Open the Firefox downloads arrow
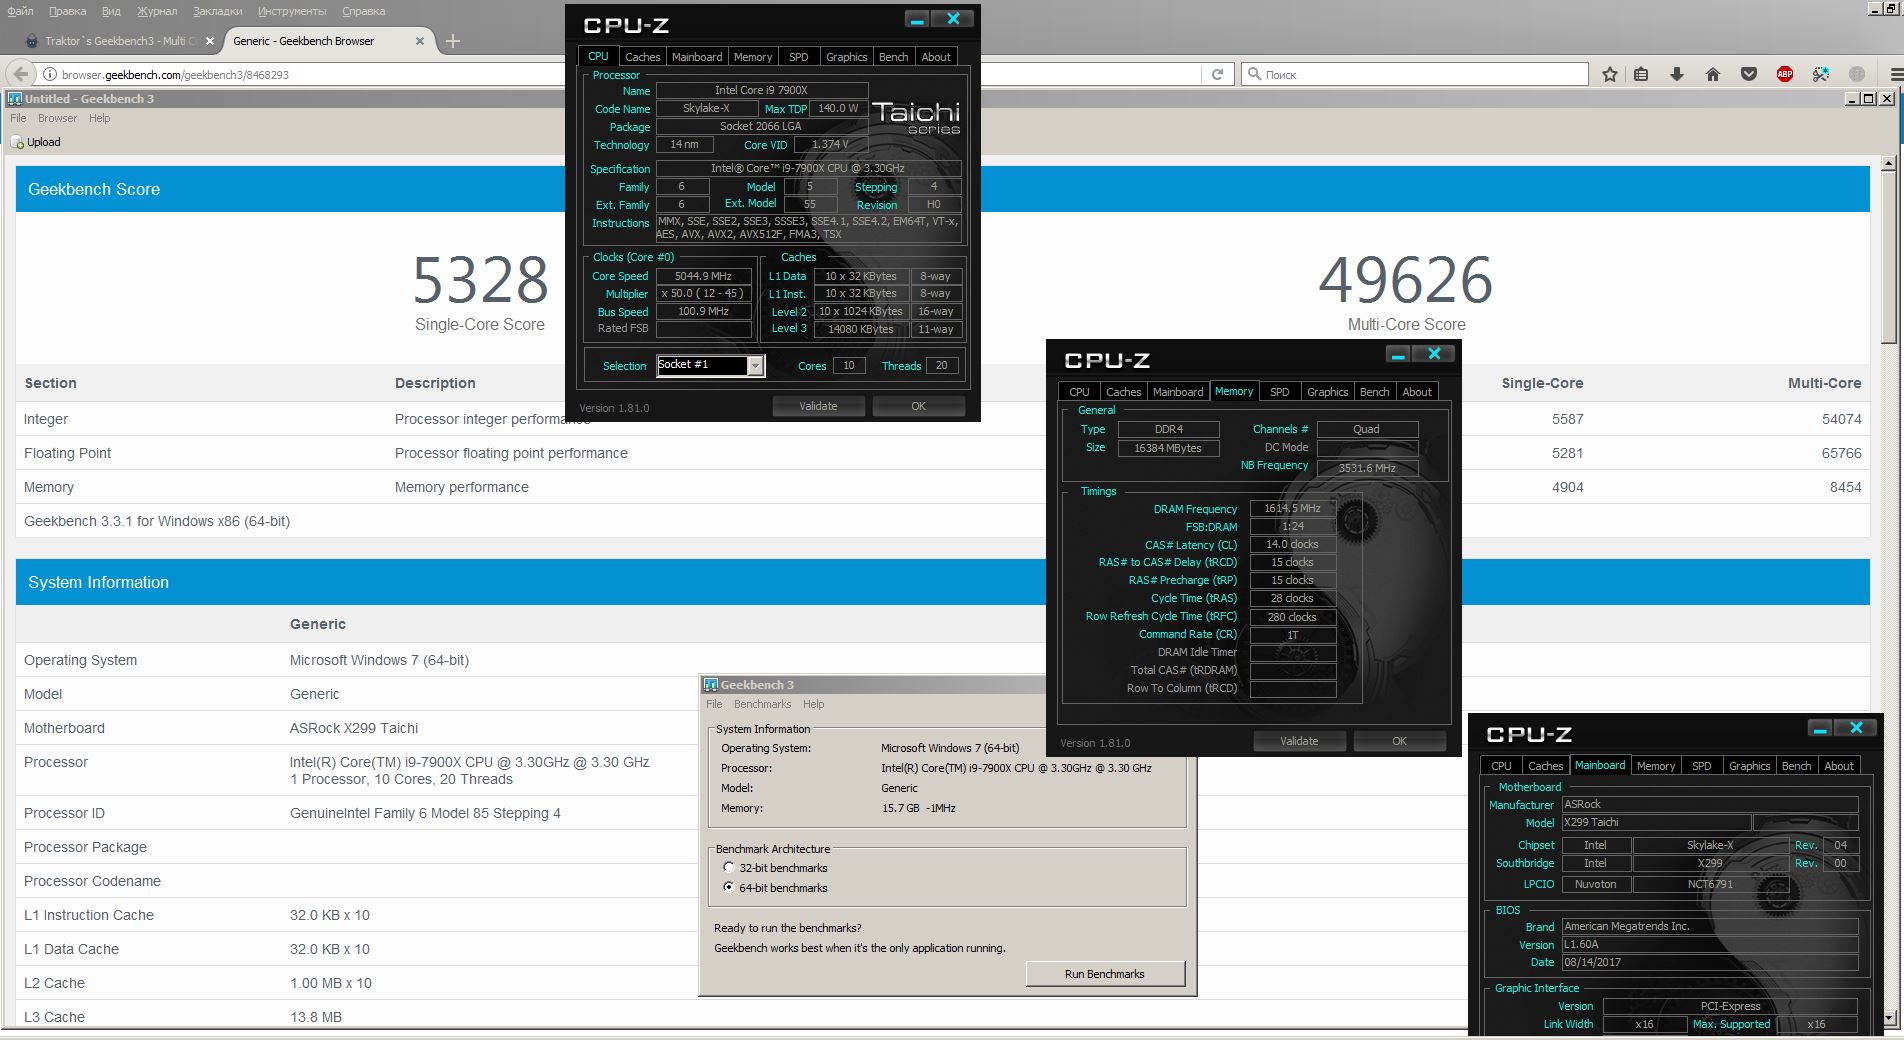 pos(1677,74)
